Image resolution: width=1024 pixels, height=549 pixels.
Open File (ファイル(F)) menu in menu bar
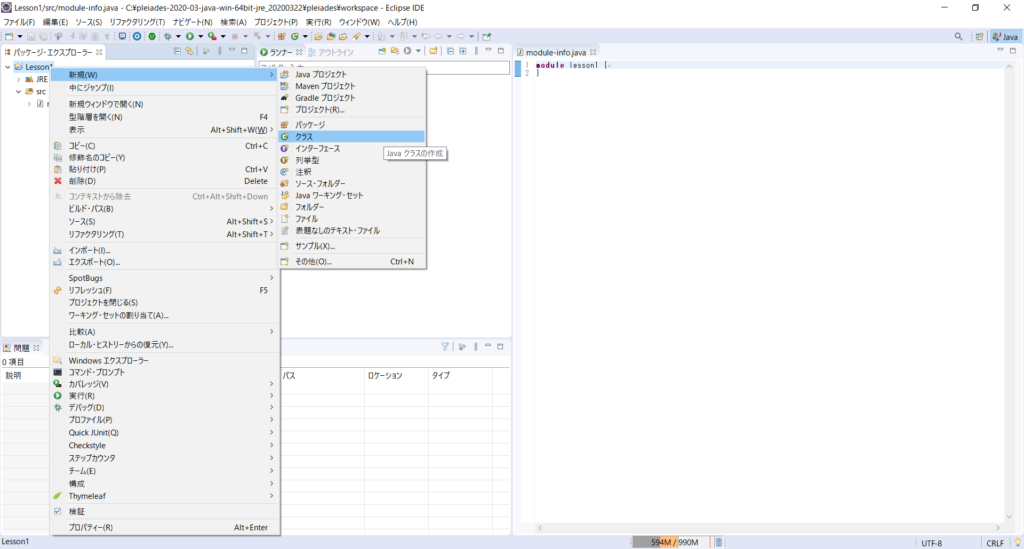point(20,22)
